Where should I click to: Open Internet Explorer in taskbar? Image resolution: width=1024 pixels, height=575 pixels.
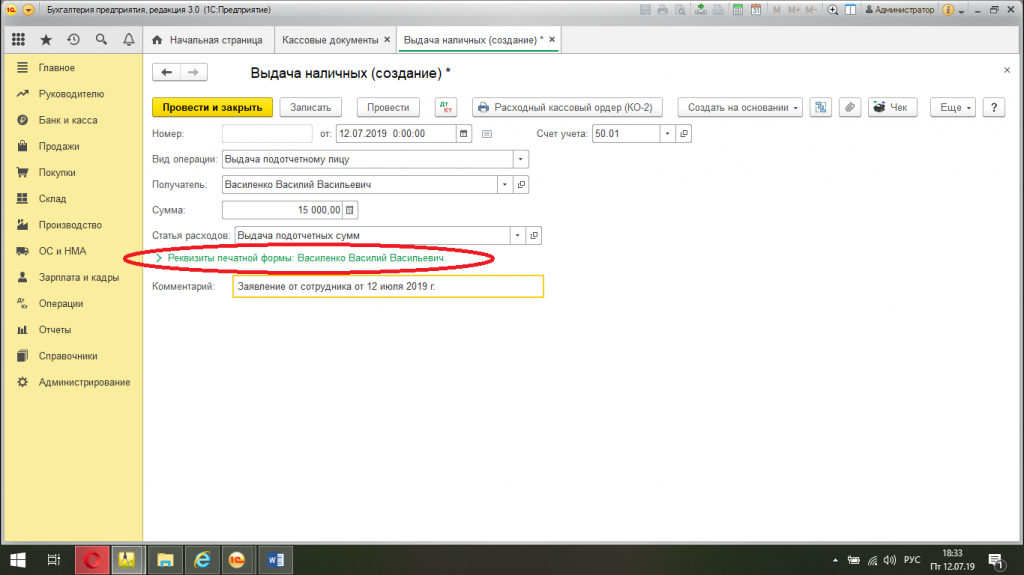coord(202,560)
